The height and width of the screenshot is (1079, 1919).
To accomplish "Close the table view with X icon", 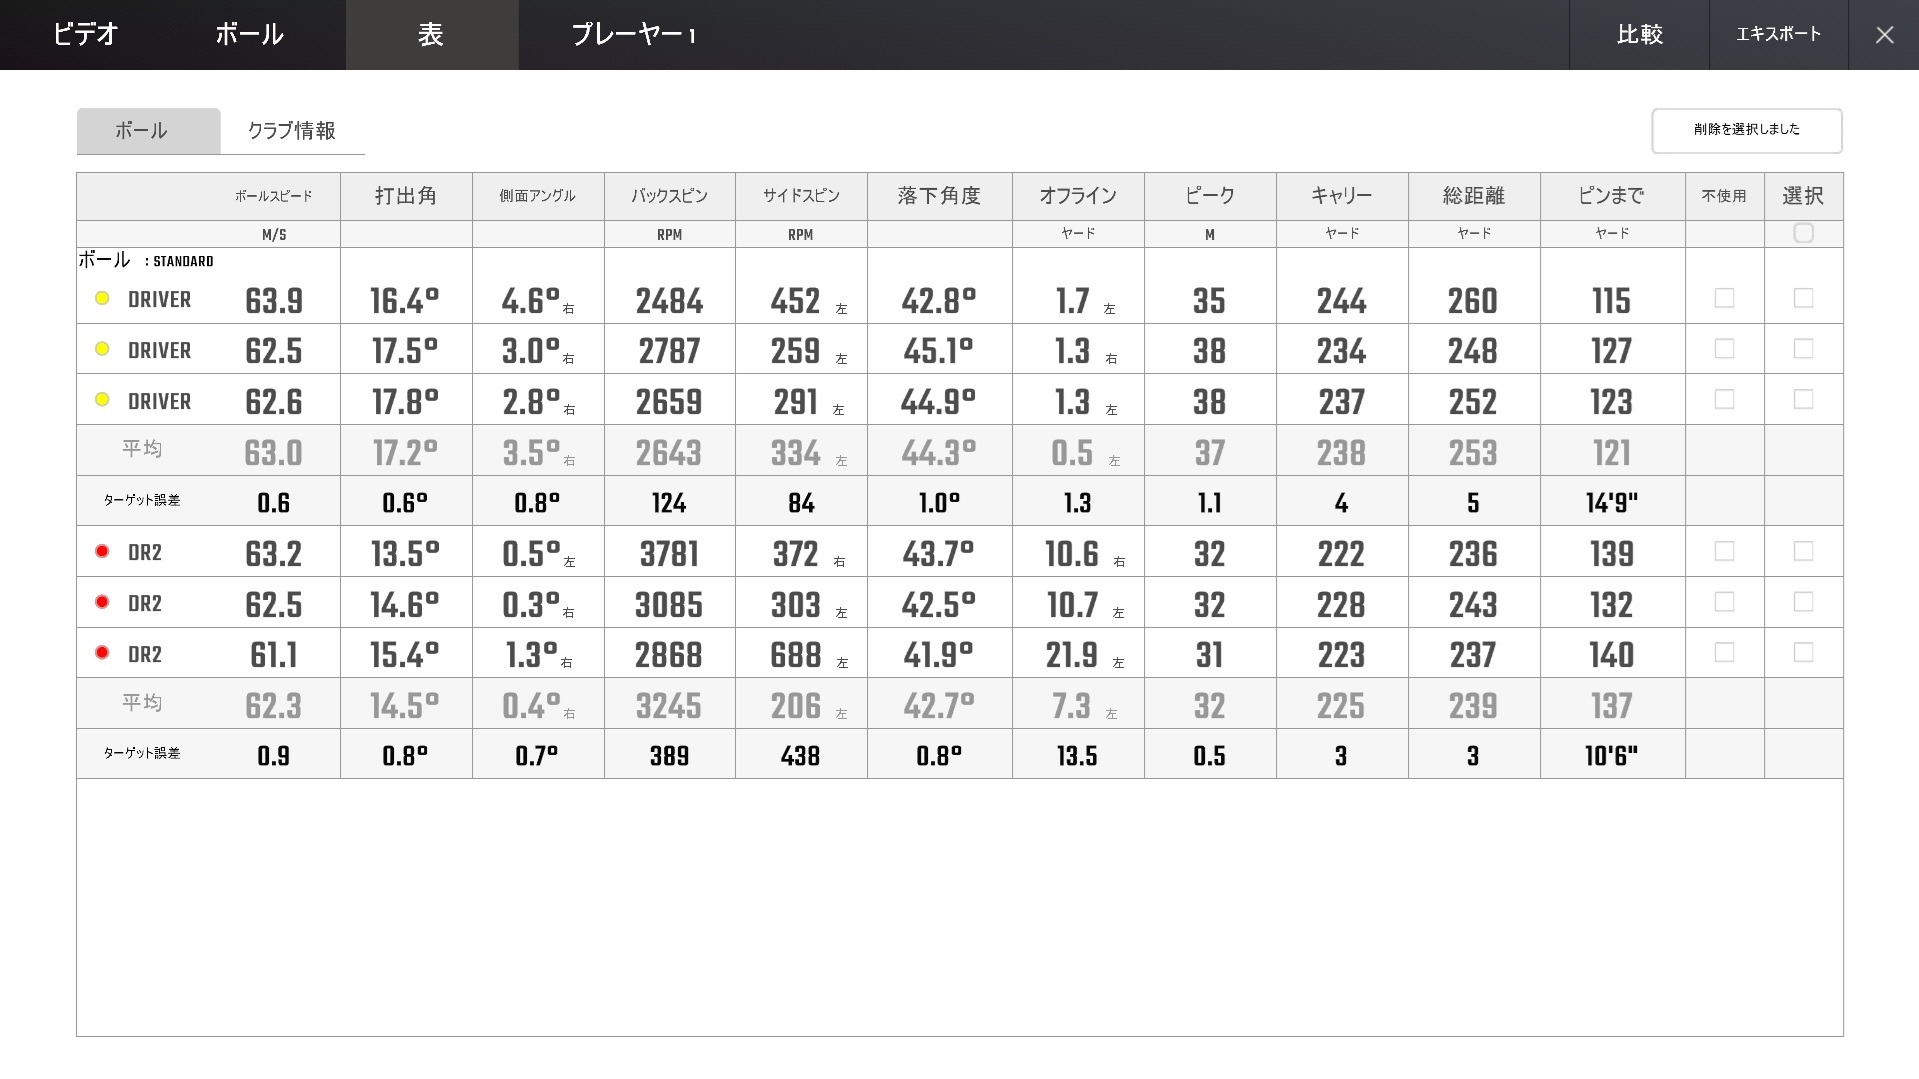I will (1884, 35).
